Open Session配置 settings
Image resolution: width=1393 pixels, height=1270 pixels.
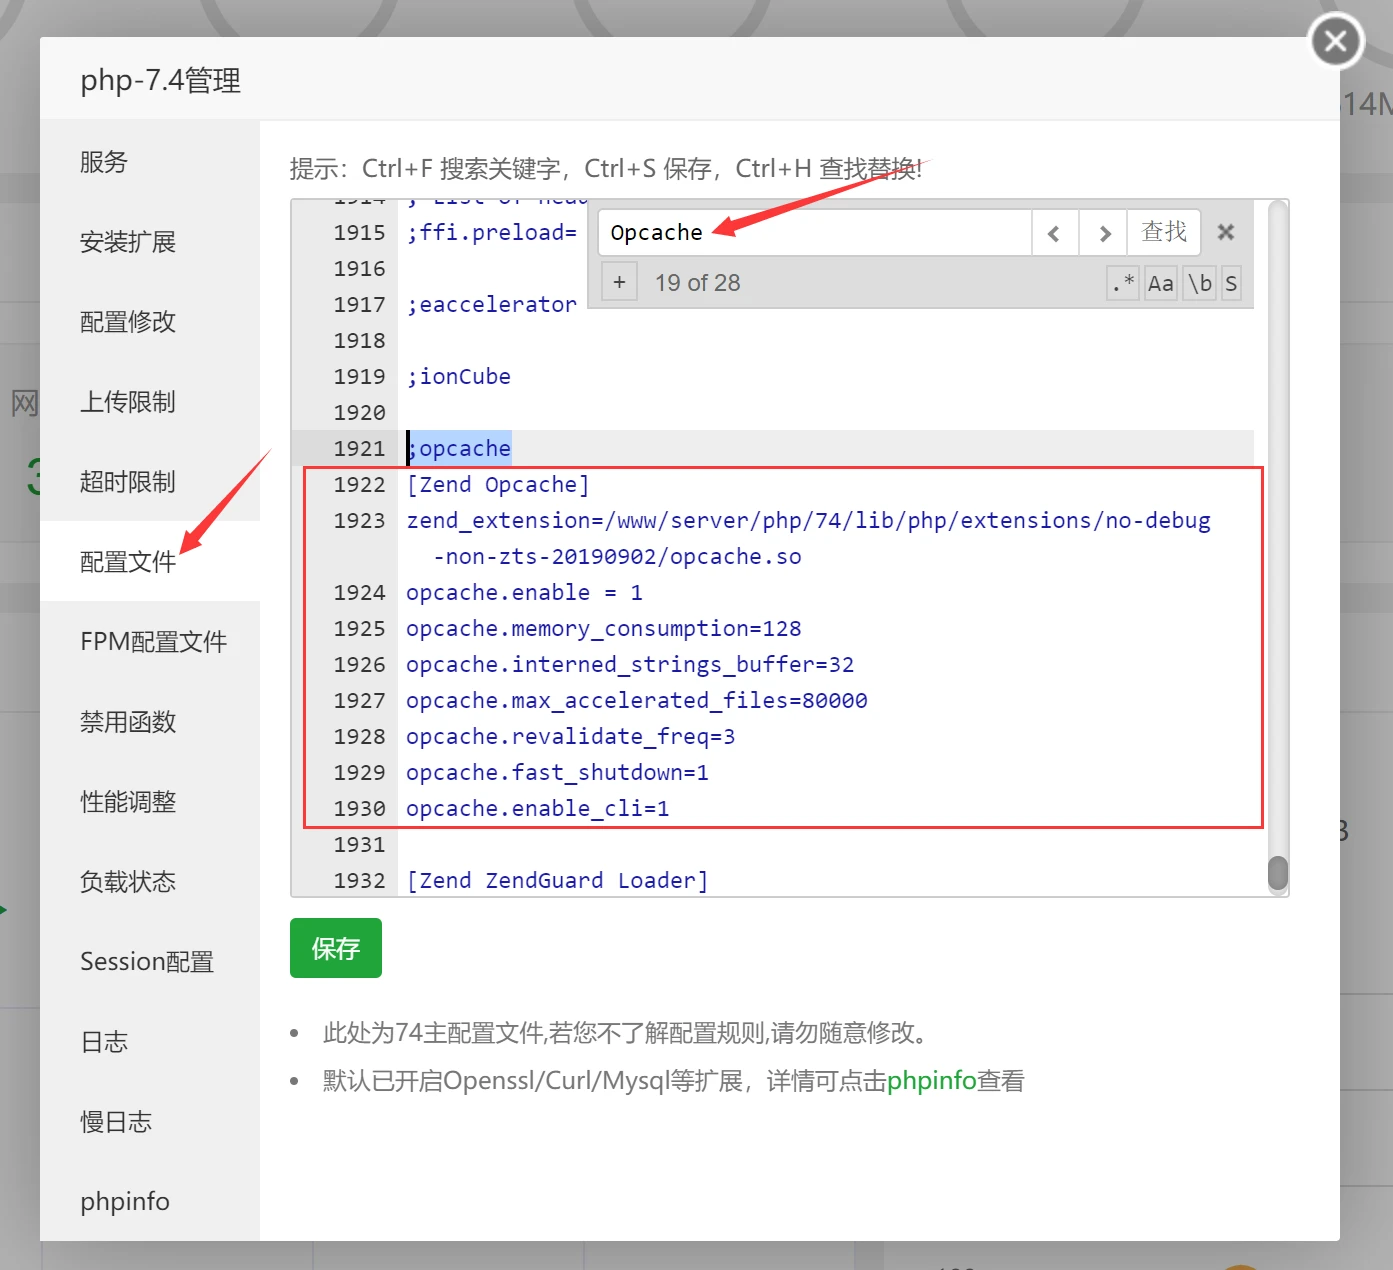point(146,961)
